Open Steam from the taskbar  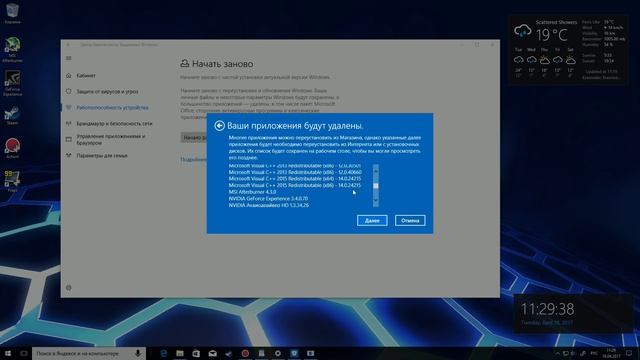coord(229,353)
